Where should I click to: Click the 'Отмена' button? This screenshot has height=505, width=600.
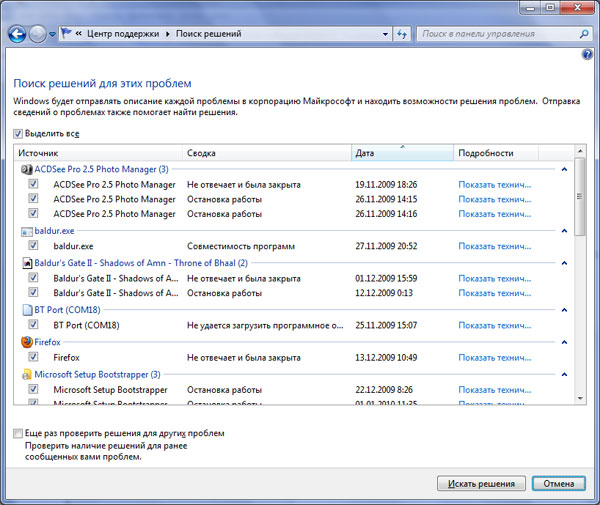pyautogui.click(x=559, y=484)
